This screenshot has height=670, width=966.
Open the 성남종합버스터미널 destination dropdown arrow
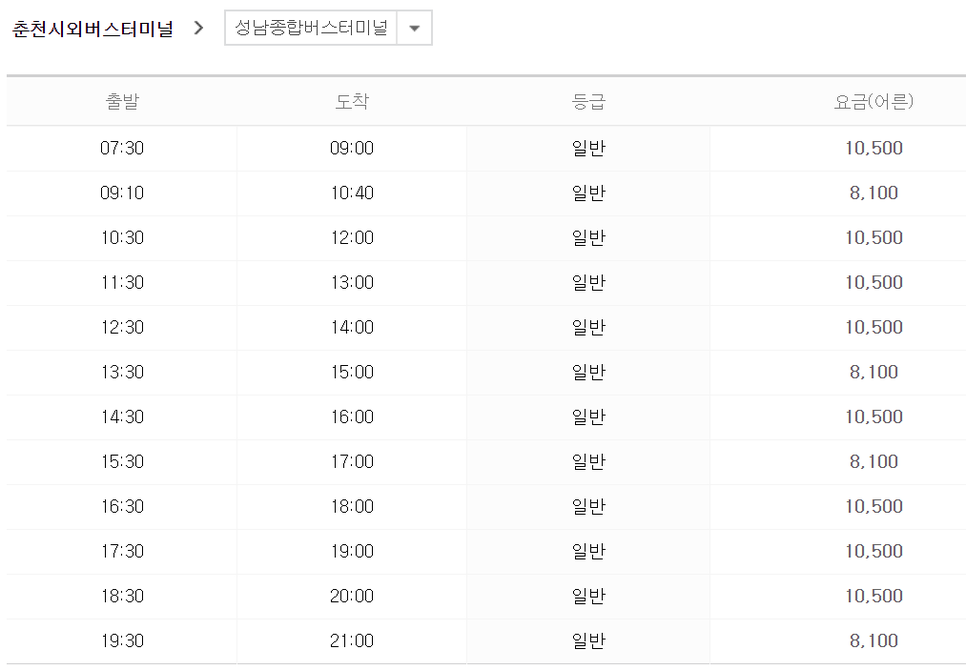(x=415, y=28)
